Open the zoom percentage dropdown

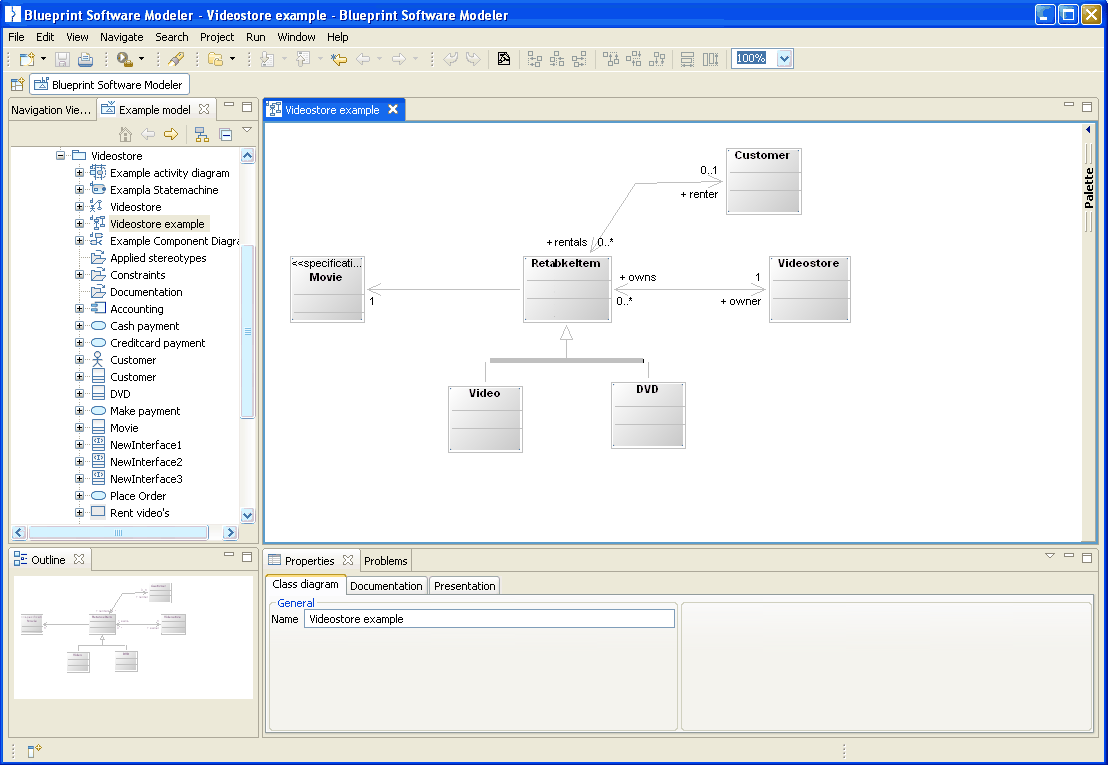point(784,59)
